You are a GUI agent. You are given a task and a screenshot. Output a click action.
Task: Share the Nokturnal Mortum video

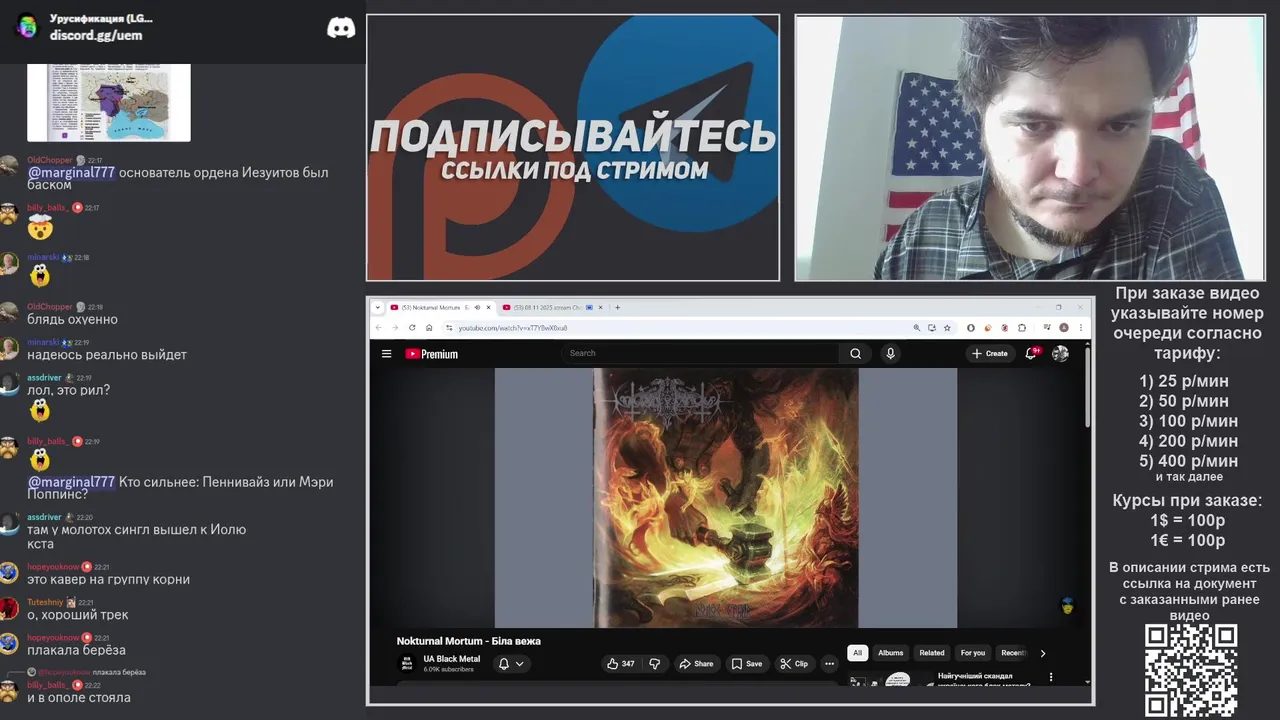[696, 663]
